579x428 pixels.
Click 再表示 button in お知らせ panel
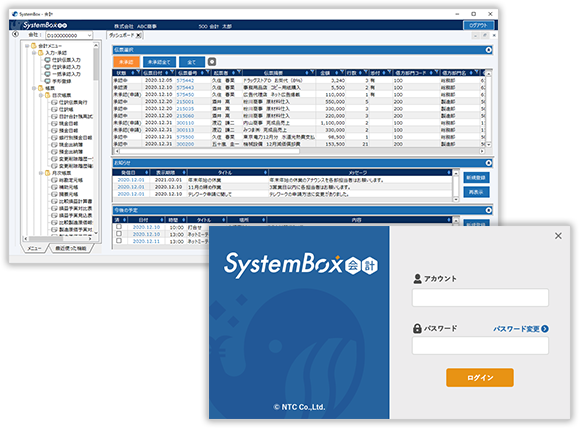pyautogui.click(x=476, y=192)
